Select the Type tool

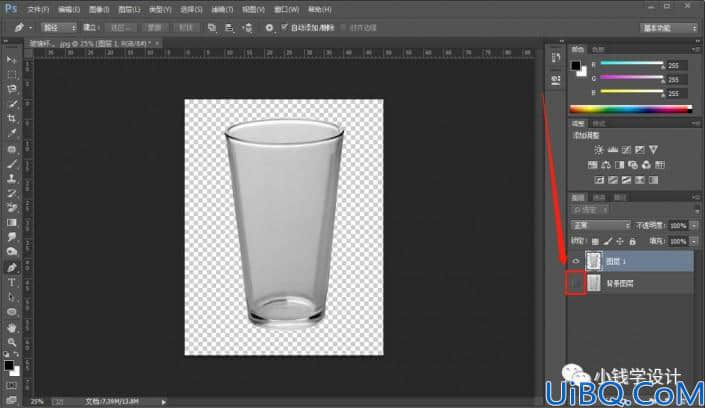point(12,282)
